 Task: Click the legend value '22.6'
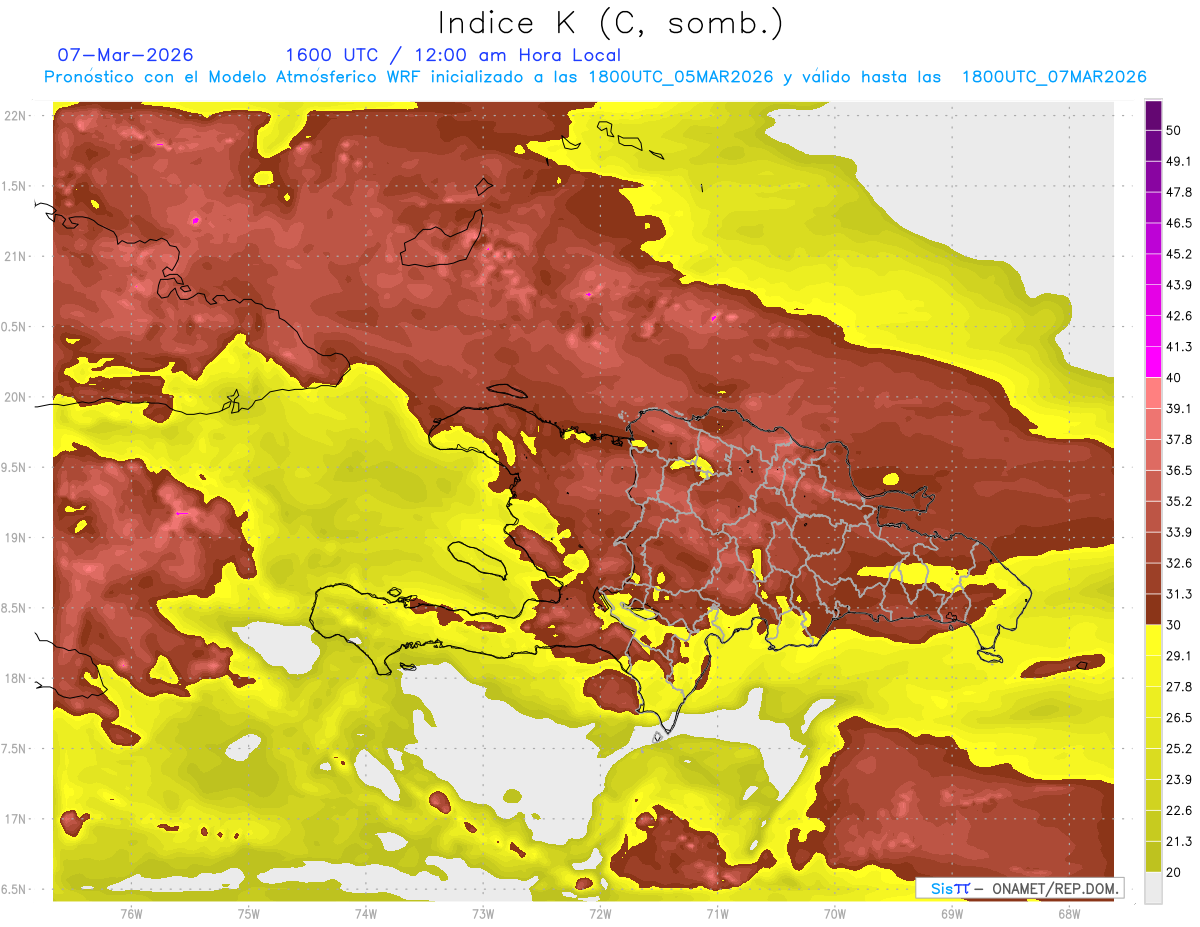tap(1179, 811)
